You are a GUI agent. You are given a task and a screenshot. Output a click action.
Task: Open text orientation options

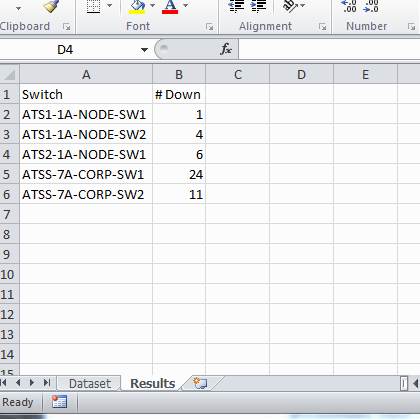coord(289,6)
